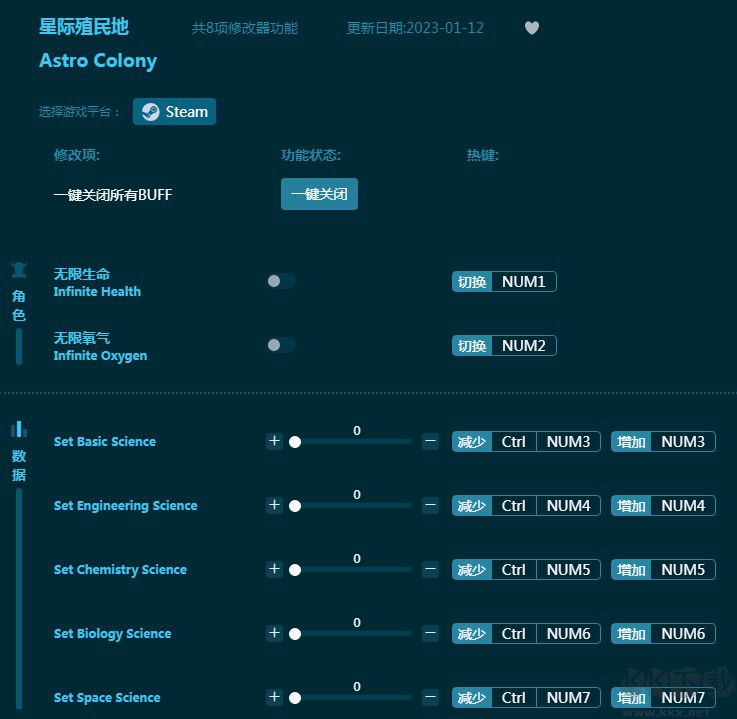Click the NUM2 hotkey for Infinite Oxygen
Viewport: 737px width, 719px height.
504,345
